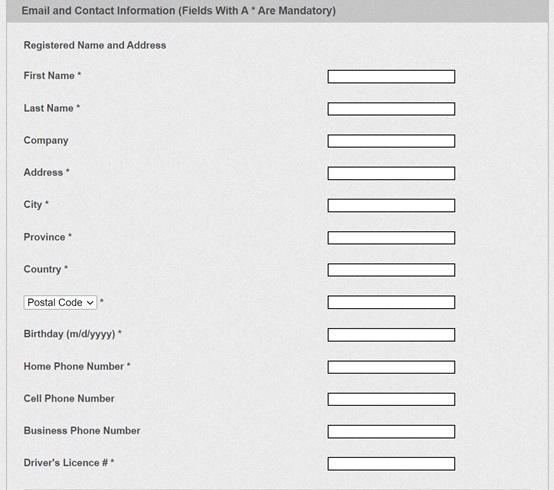554x490 pixels.
Task: Click the Email and Contact Information header
Action: tap(179, 11)
